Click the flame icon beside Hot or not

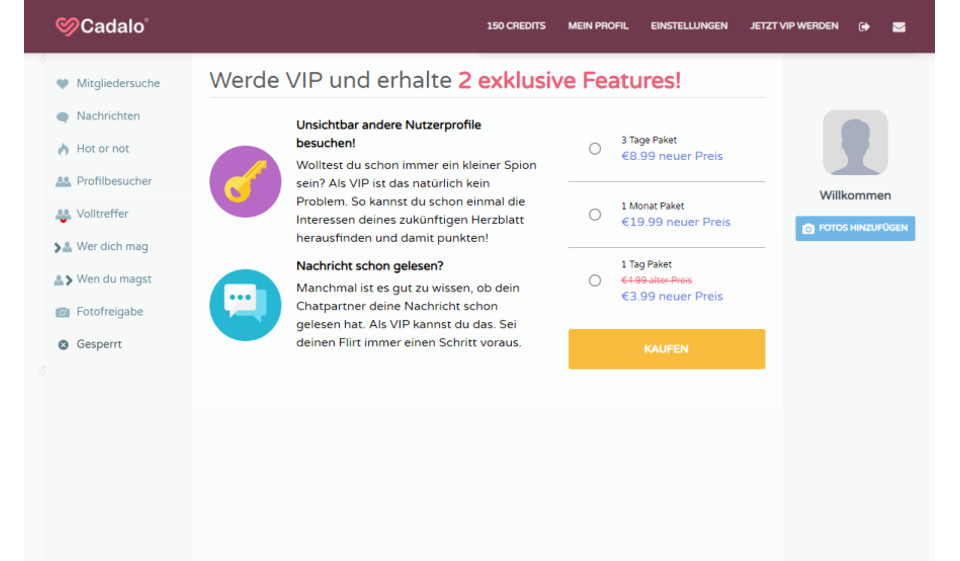pos(63,149)
